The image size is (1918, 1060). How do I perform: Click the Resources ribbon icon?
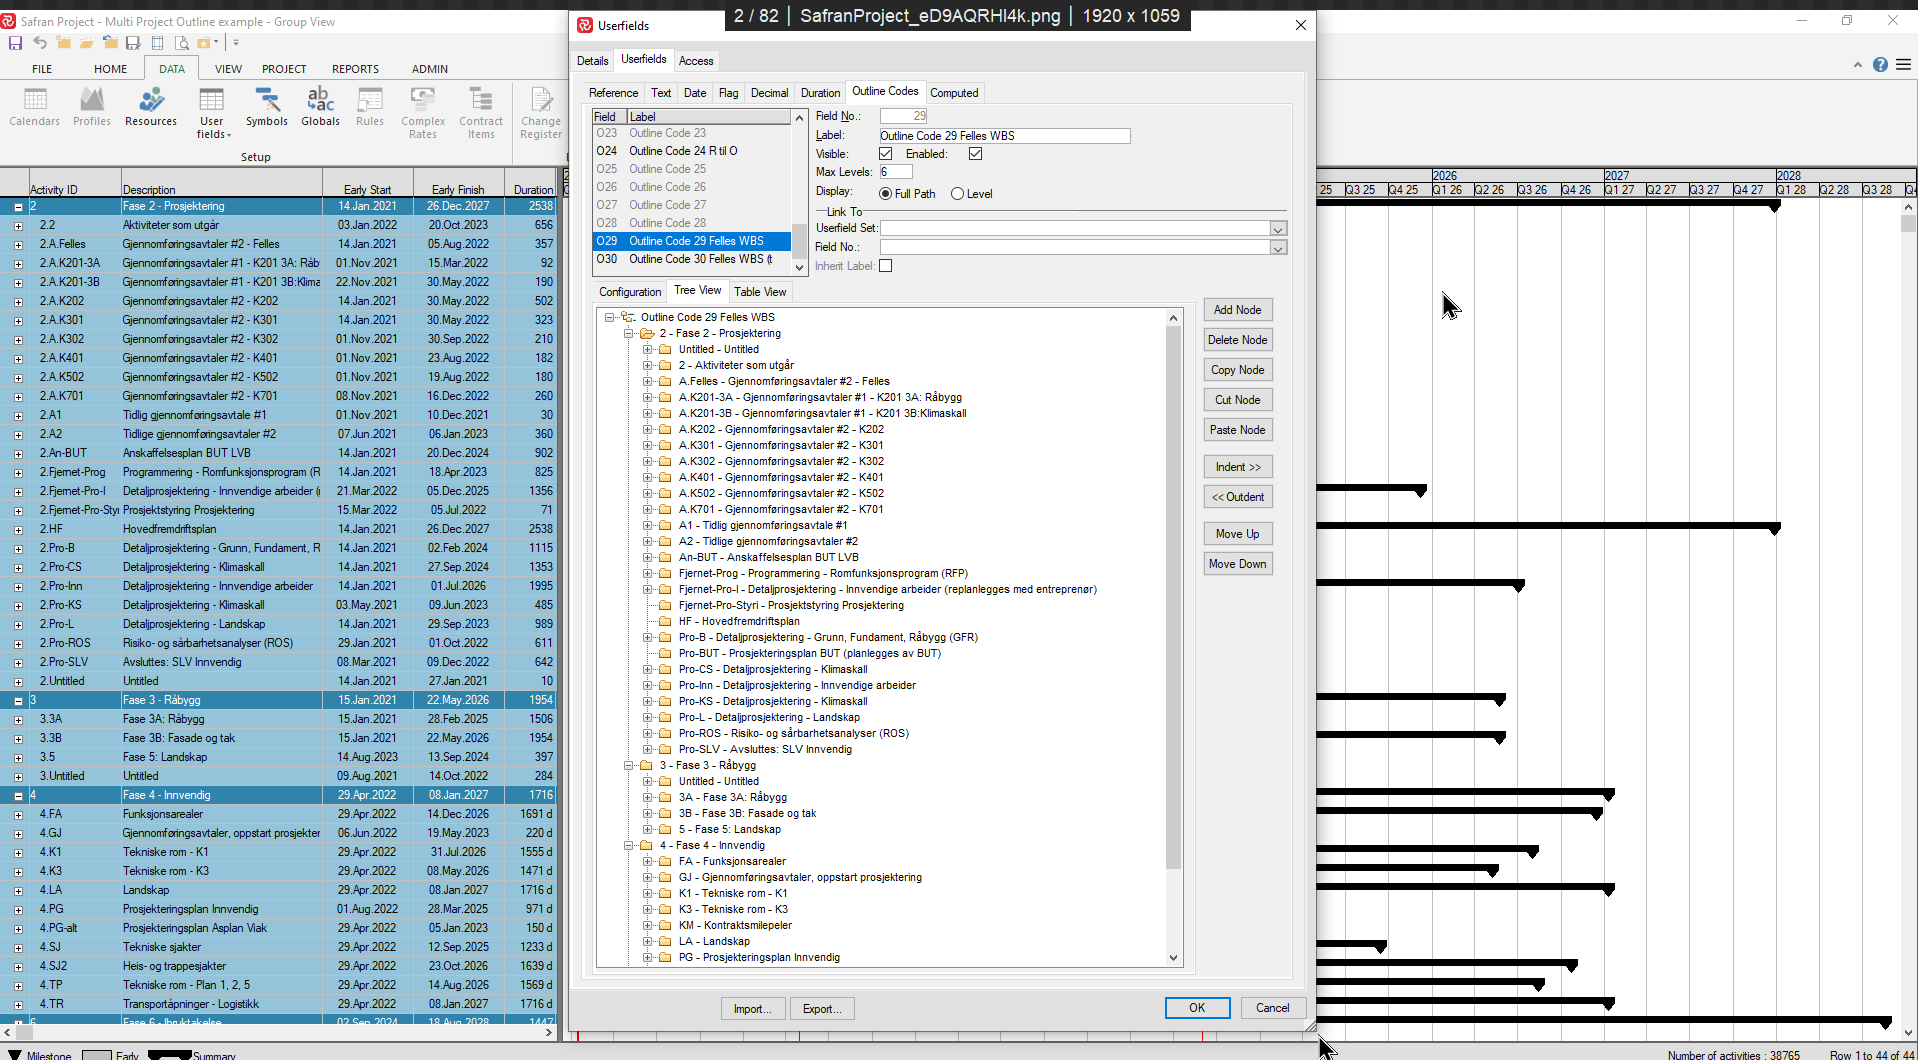[151, 107]
